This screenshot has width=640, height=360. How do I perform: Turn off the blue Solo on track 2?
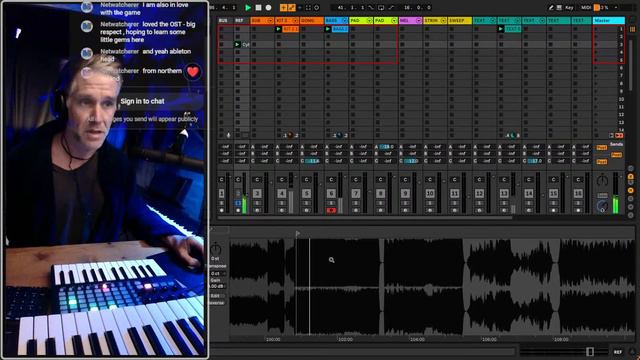tap(238, 203)
